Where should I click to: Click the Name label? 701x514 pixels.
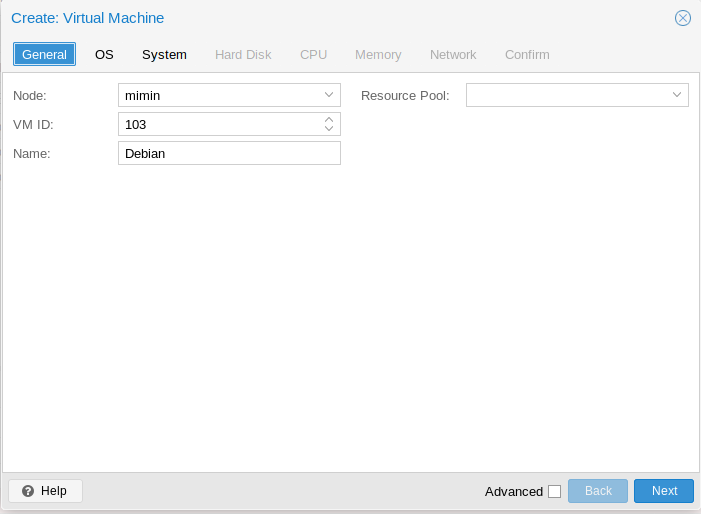tap(32, 154)
